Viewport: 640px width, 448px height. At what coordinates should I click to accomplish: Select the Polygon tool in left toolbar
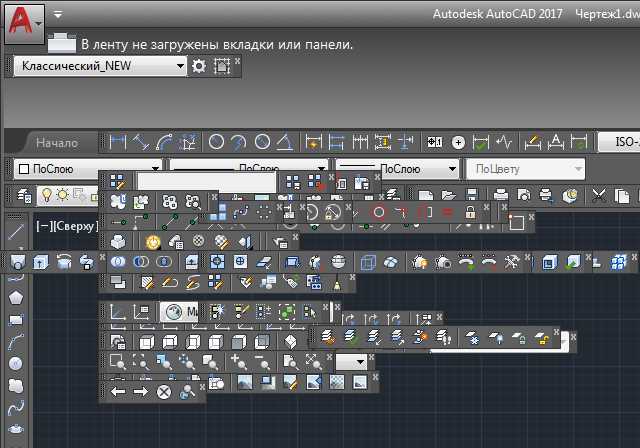click(16, 297)
